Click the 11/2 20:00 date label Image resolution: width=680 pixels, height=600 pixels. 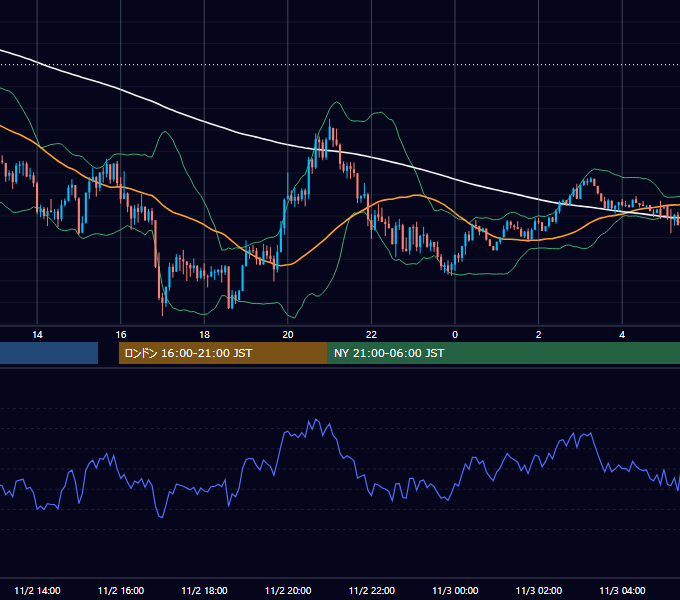[288, 590]
